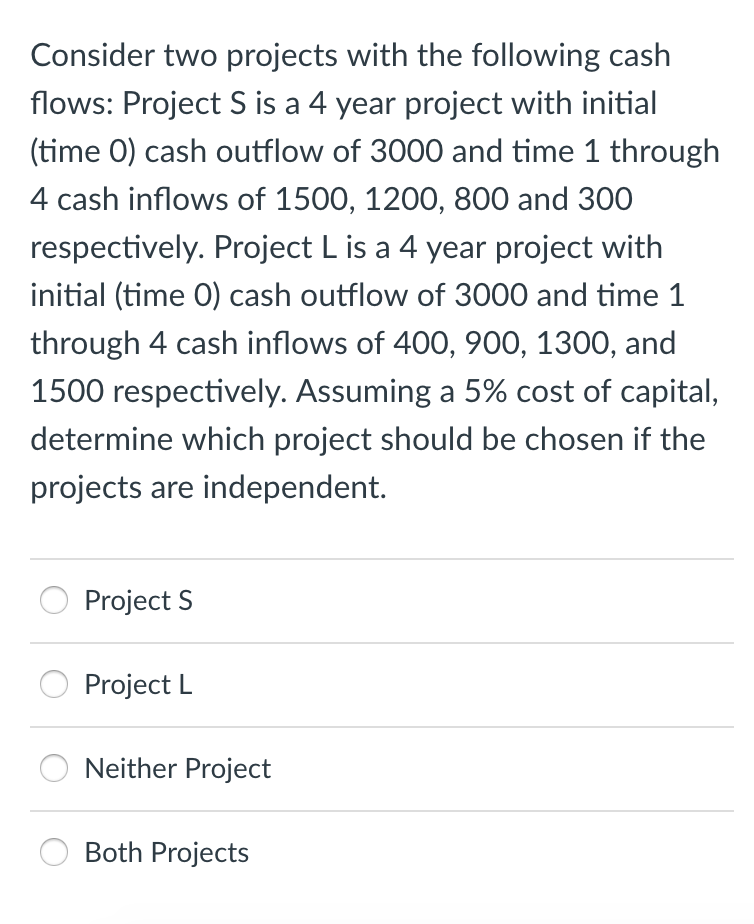Click the Project L answer label
Viewport: 754px width, 924px height.
138,685
